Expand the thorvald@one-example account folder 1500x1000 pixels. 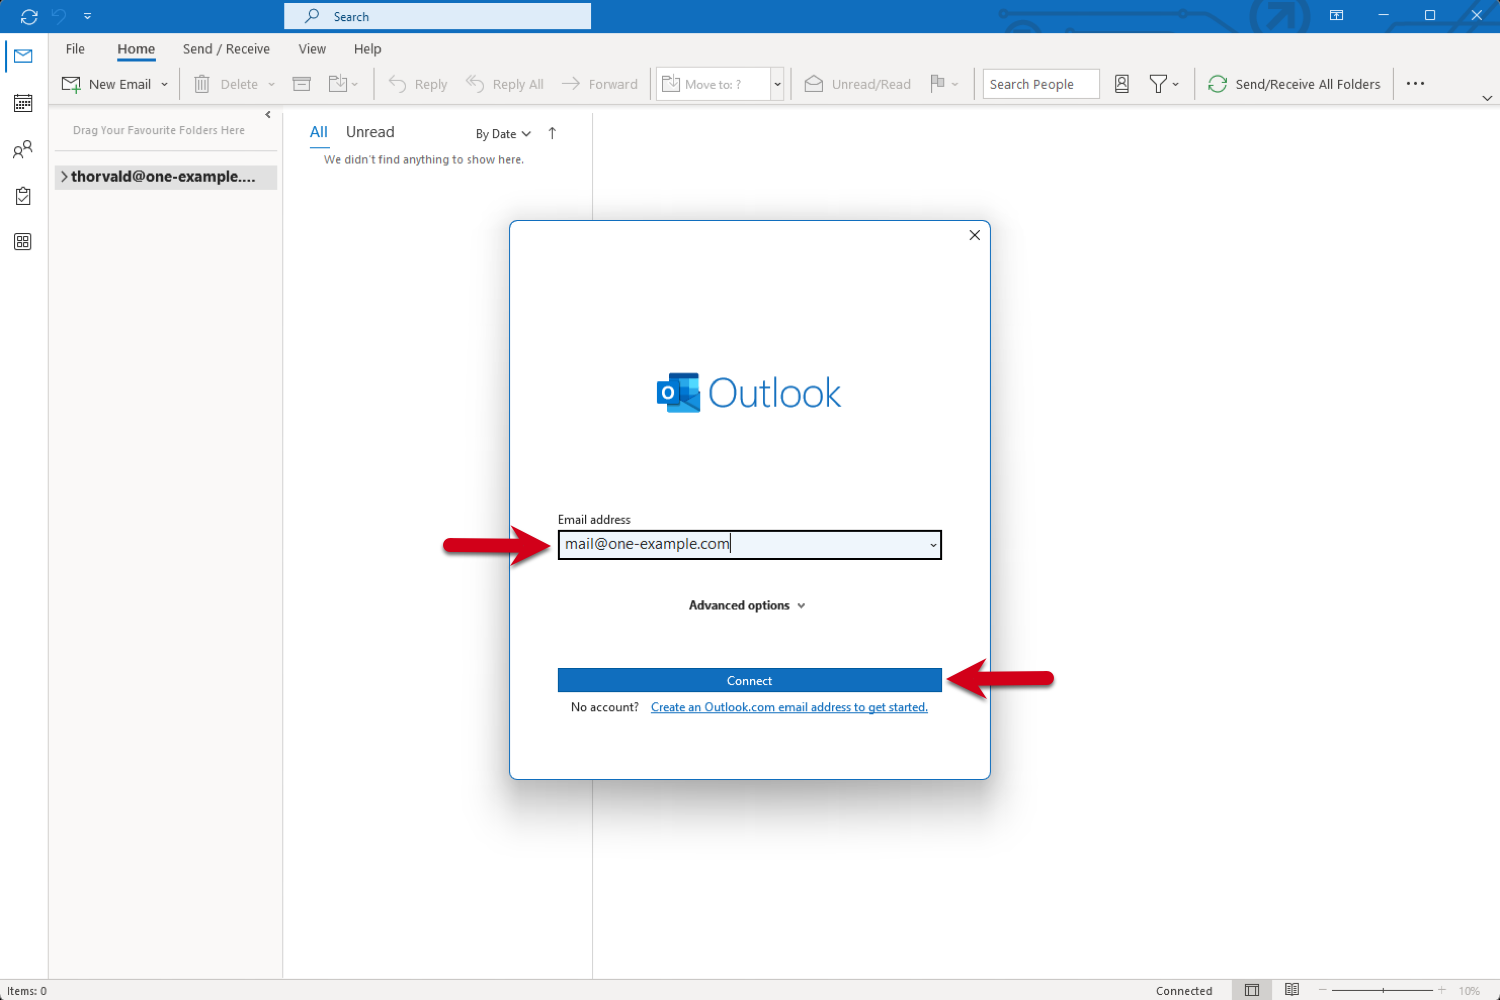[63, 176]
